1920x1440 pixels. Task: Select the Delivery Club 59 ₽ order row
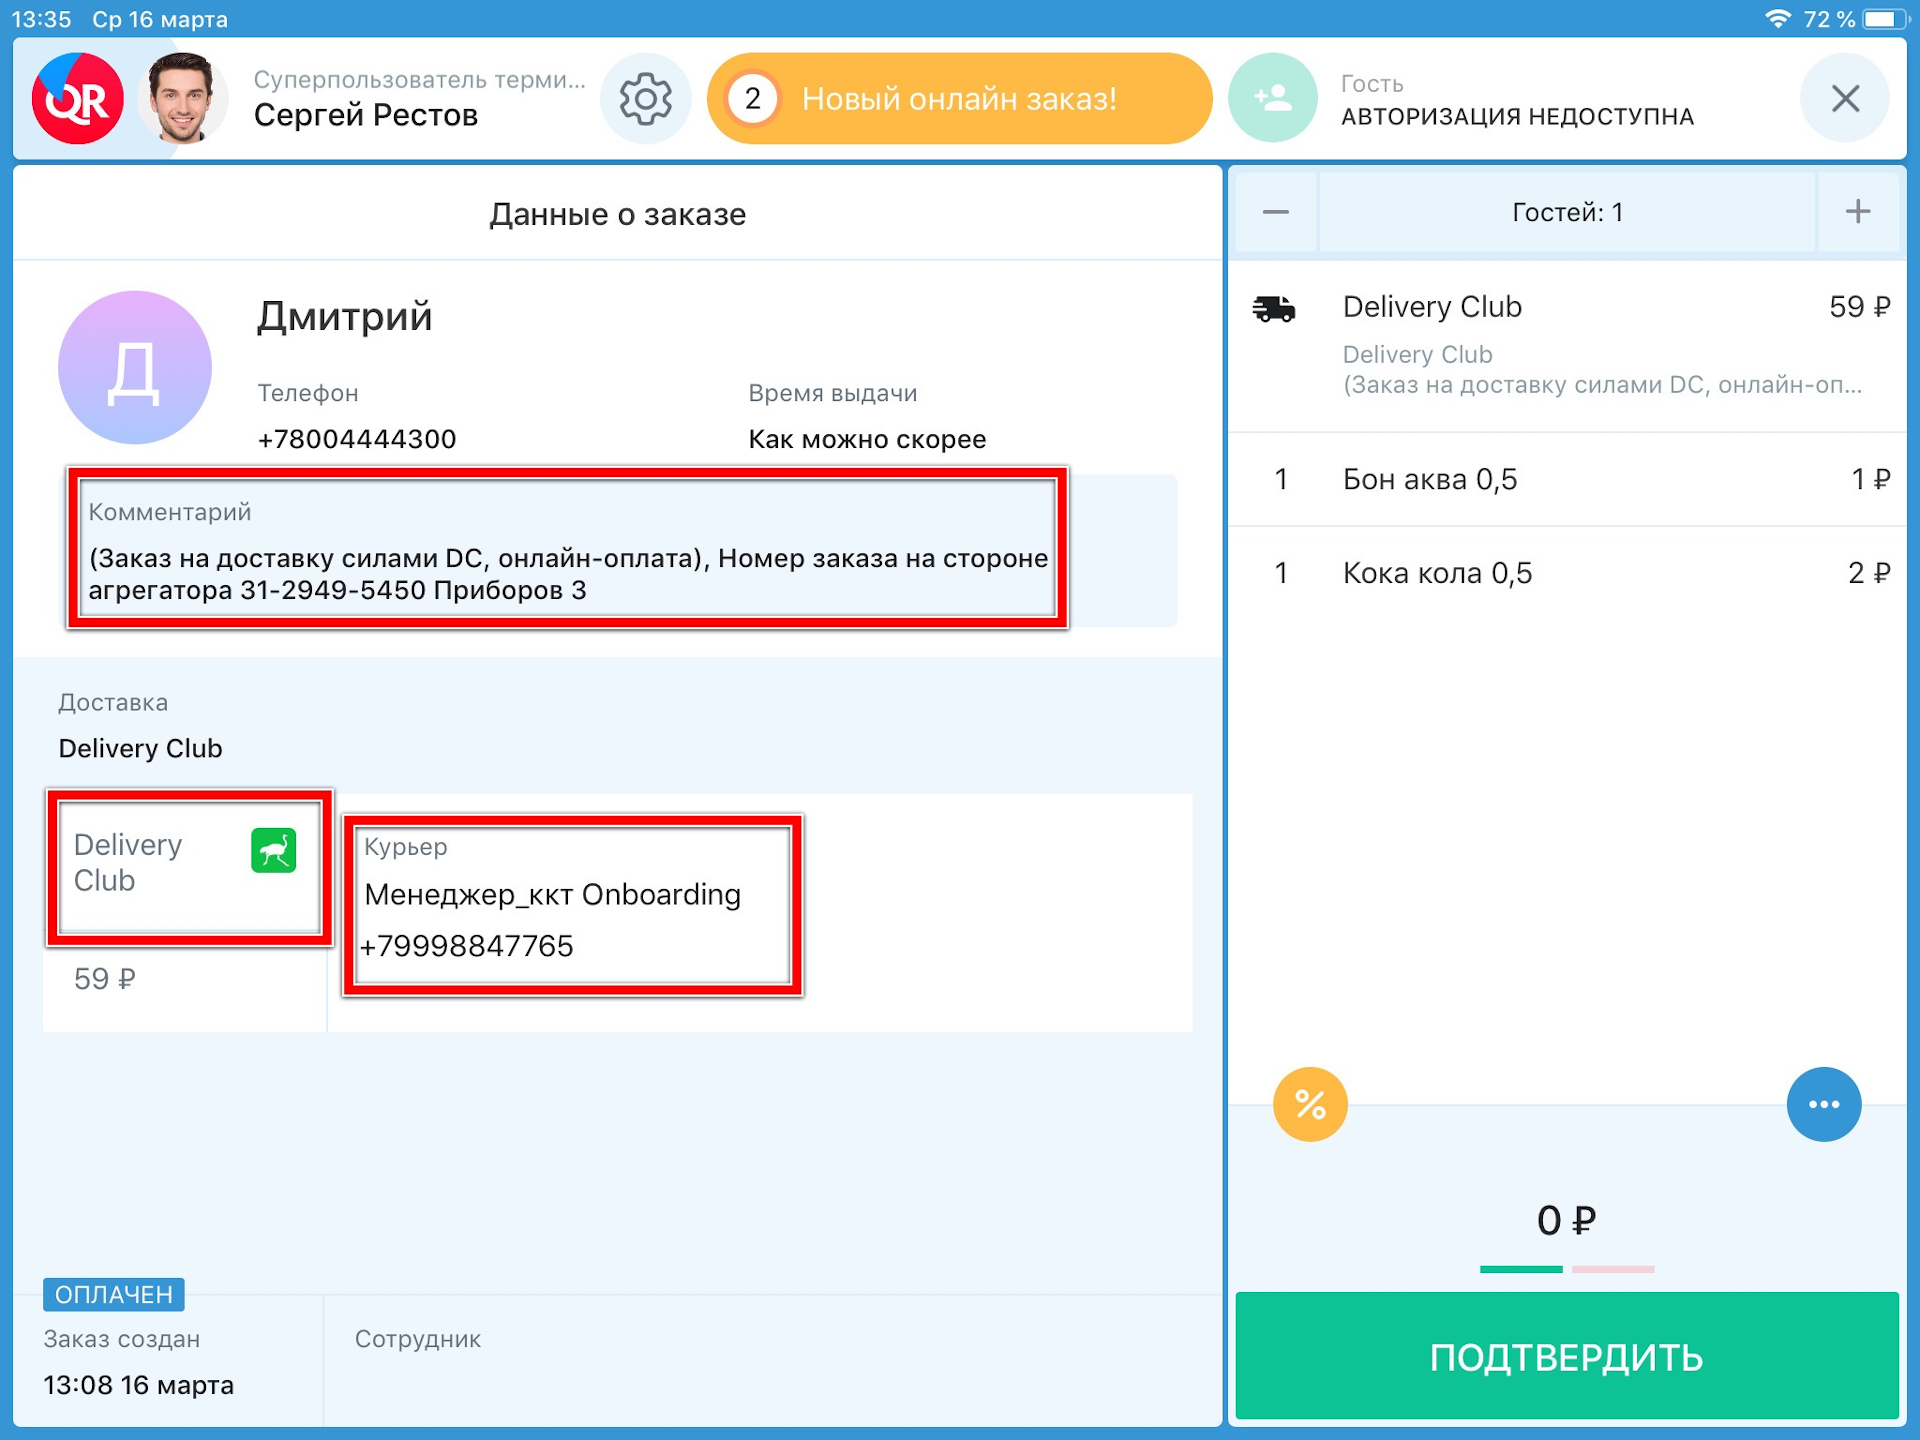pos(1567,346)
